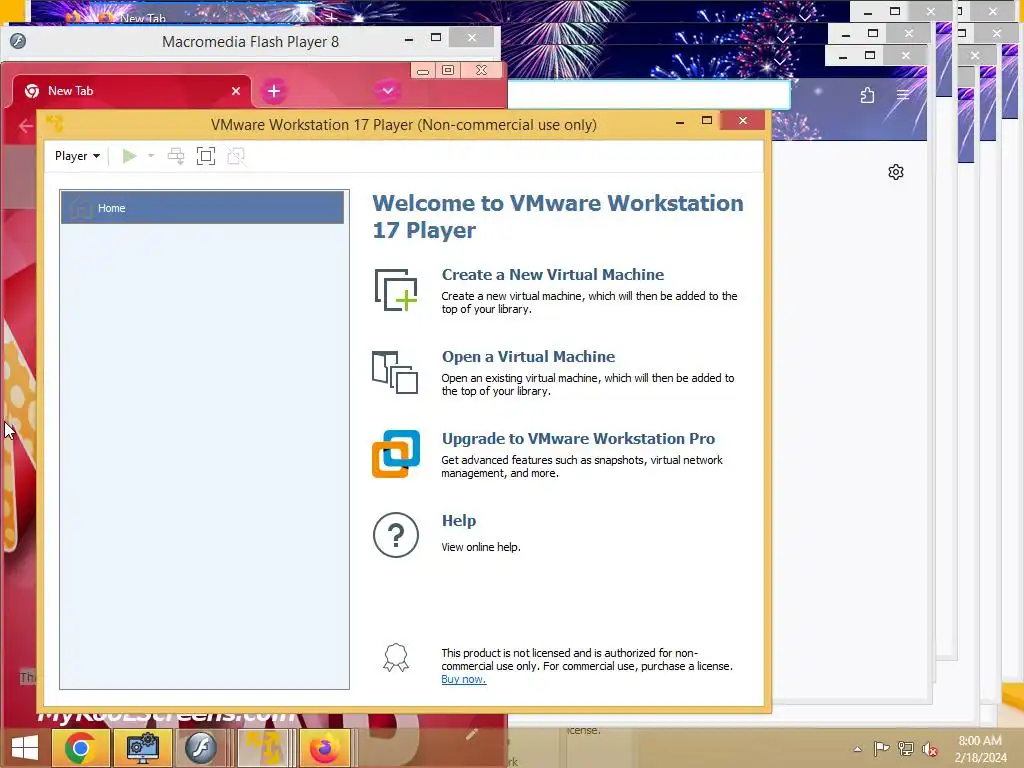Click the browser back arrow
Screen dimensions: 1024x768
pos(25,126)
